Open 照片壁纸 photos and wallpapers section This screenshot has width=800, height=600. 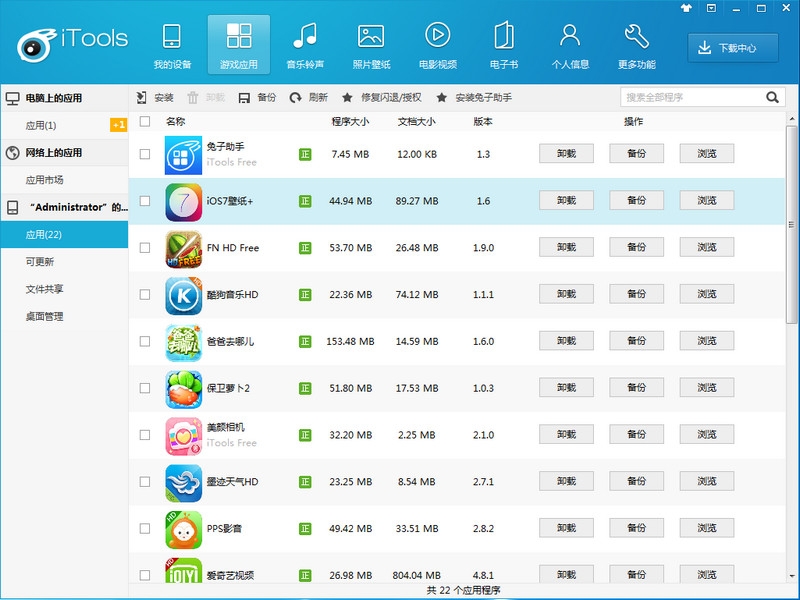tap(370, 46)
